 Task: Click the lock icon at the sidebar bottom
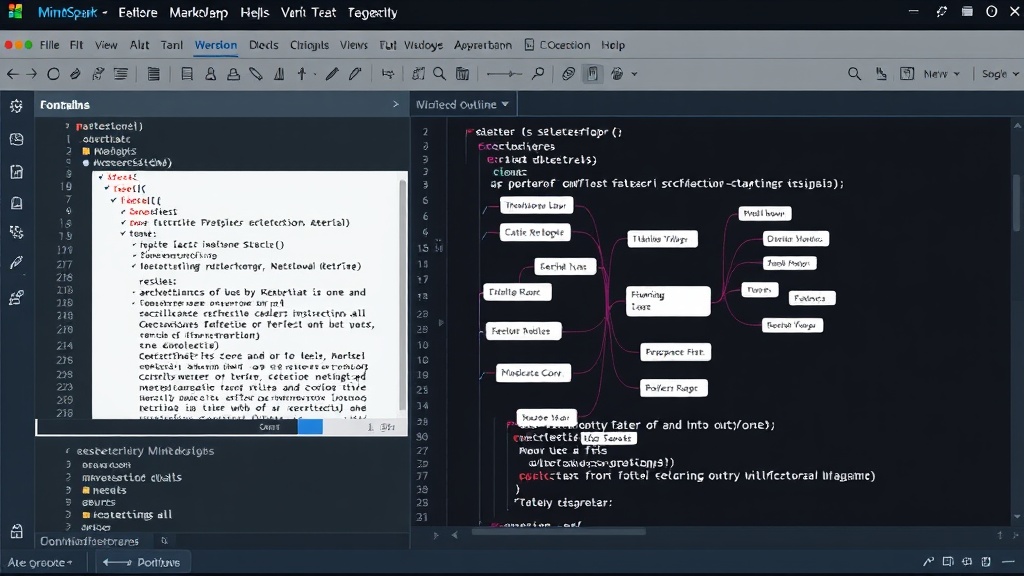[16, 532]
